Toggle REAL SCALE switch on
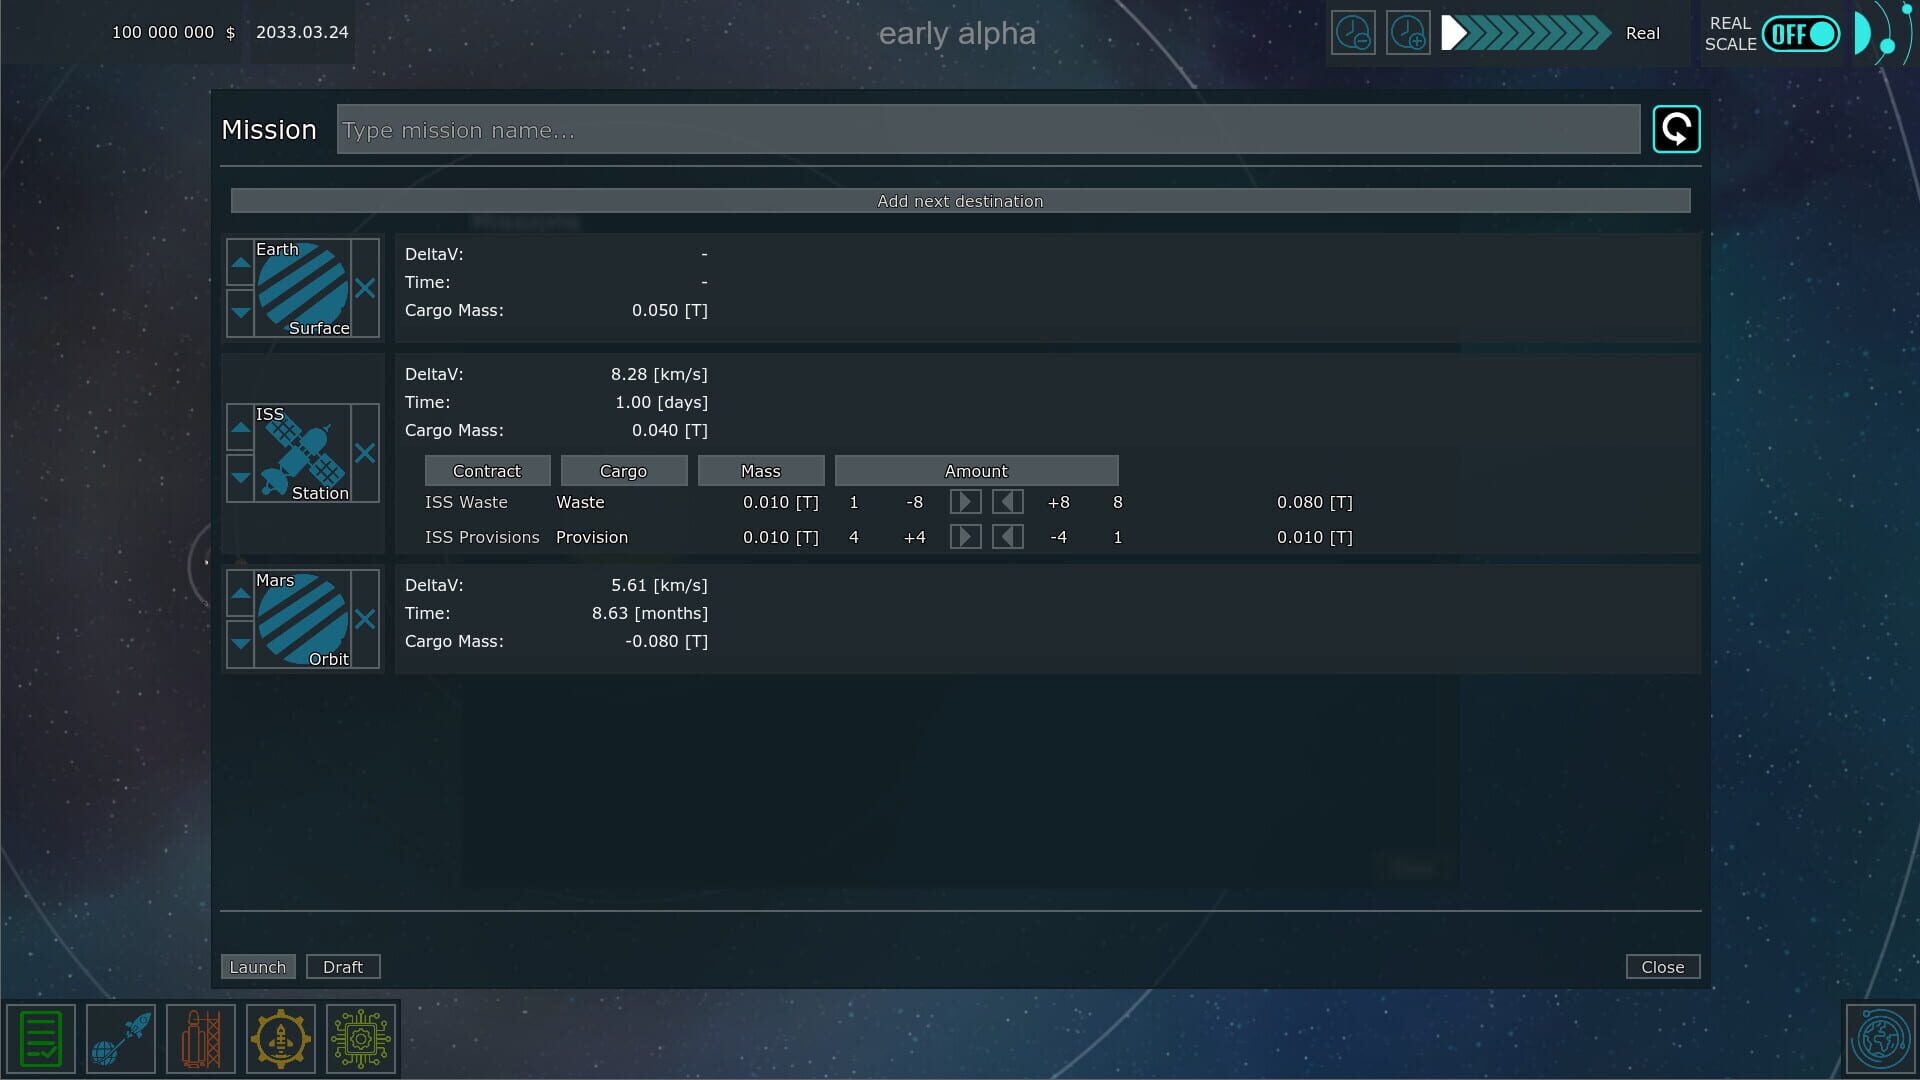1920x1080 pixels. point(1800,33)
